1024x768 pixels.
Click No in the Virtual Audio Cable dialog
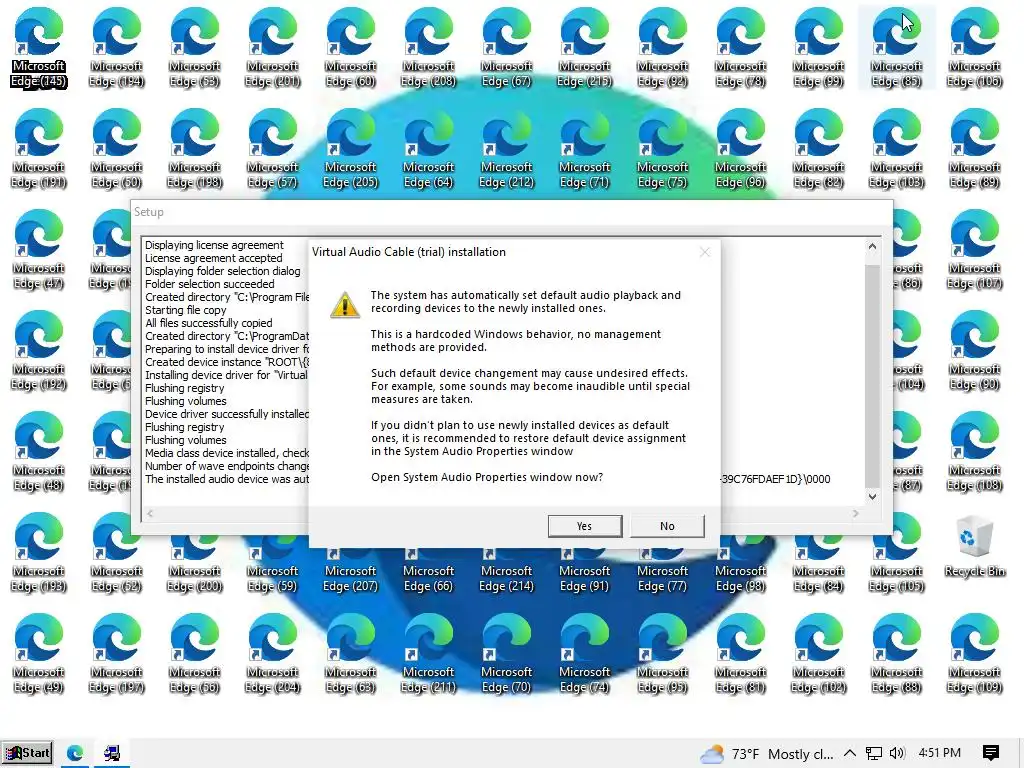[x=667, y=526]
